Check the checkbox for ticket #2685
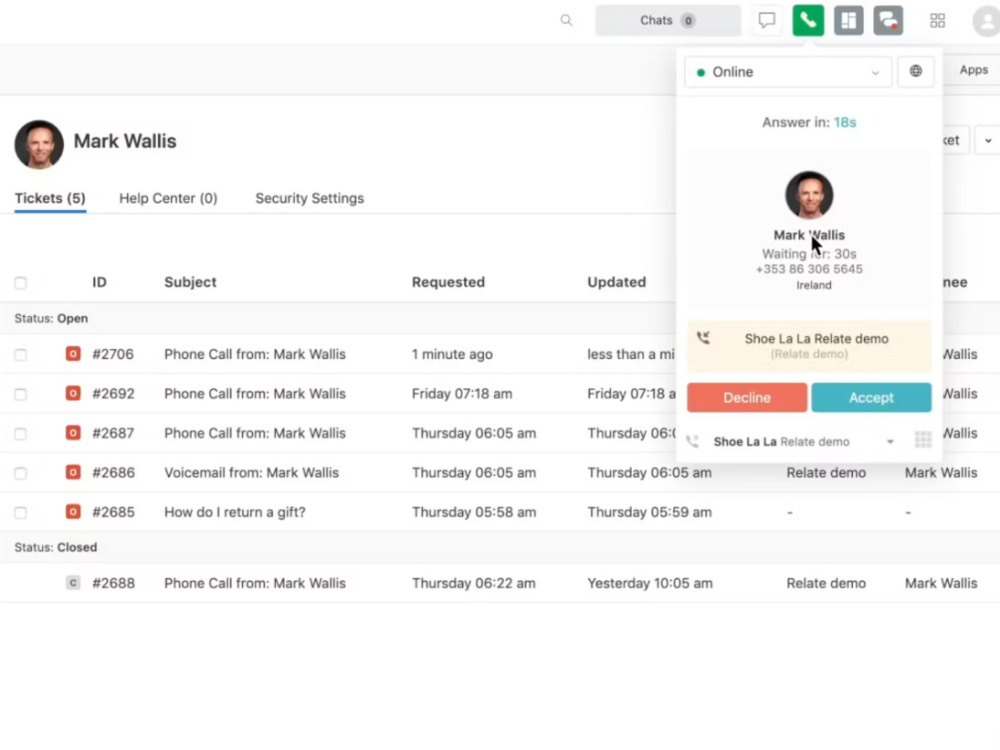The height and width of the screenshot is (750, 1000). coord(20,512)
